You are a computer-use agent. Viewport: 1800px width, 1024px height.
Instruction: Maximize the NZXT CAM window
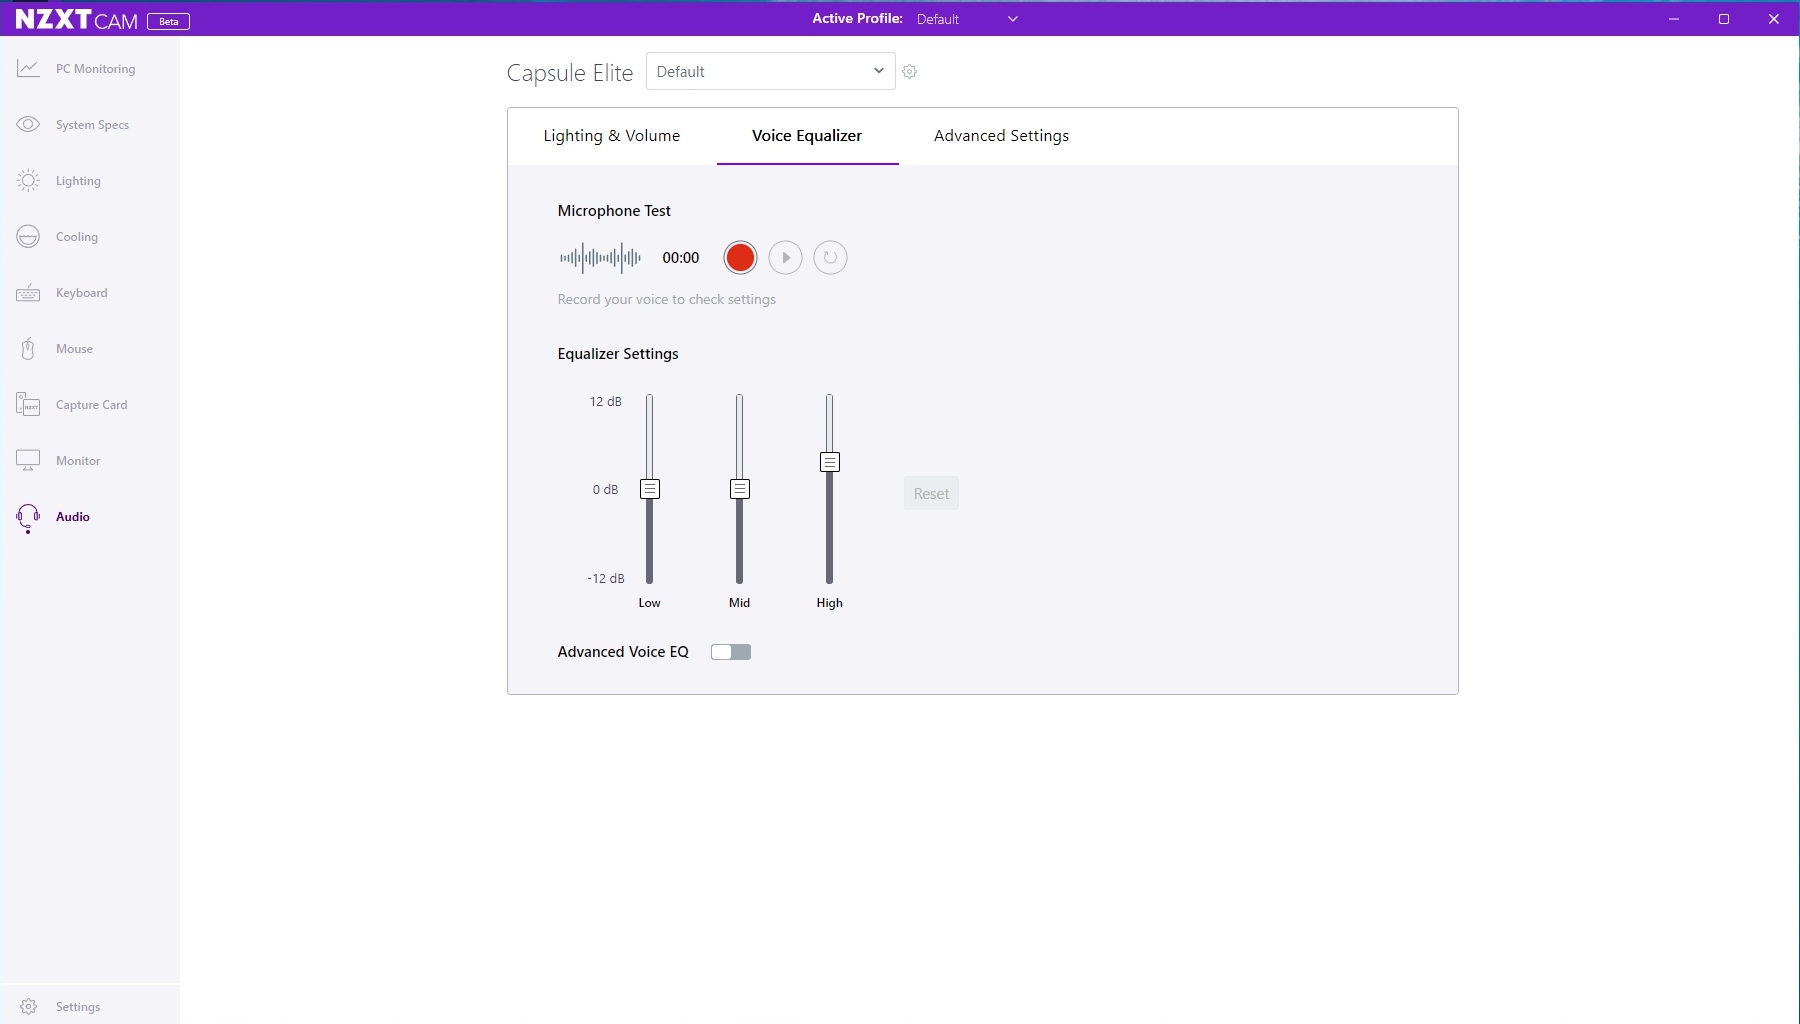[1724, 19]
